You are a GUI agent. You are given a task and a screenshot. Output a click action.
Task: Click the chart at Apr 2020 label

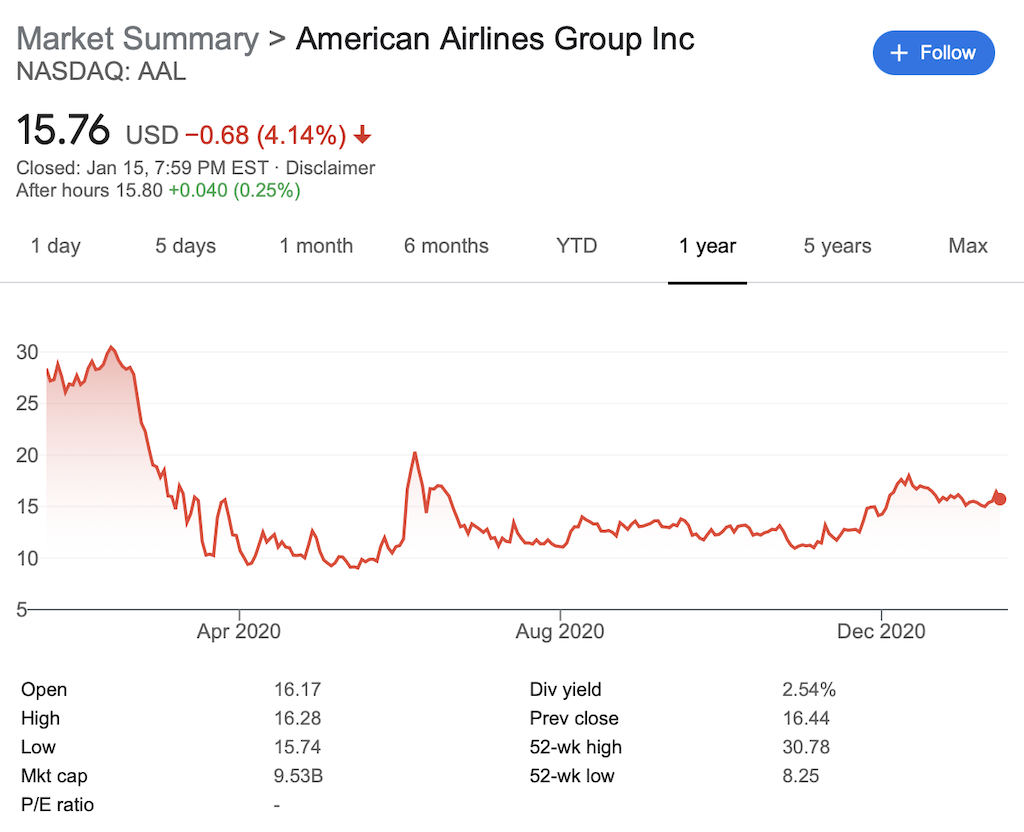tap(239, 631)
